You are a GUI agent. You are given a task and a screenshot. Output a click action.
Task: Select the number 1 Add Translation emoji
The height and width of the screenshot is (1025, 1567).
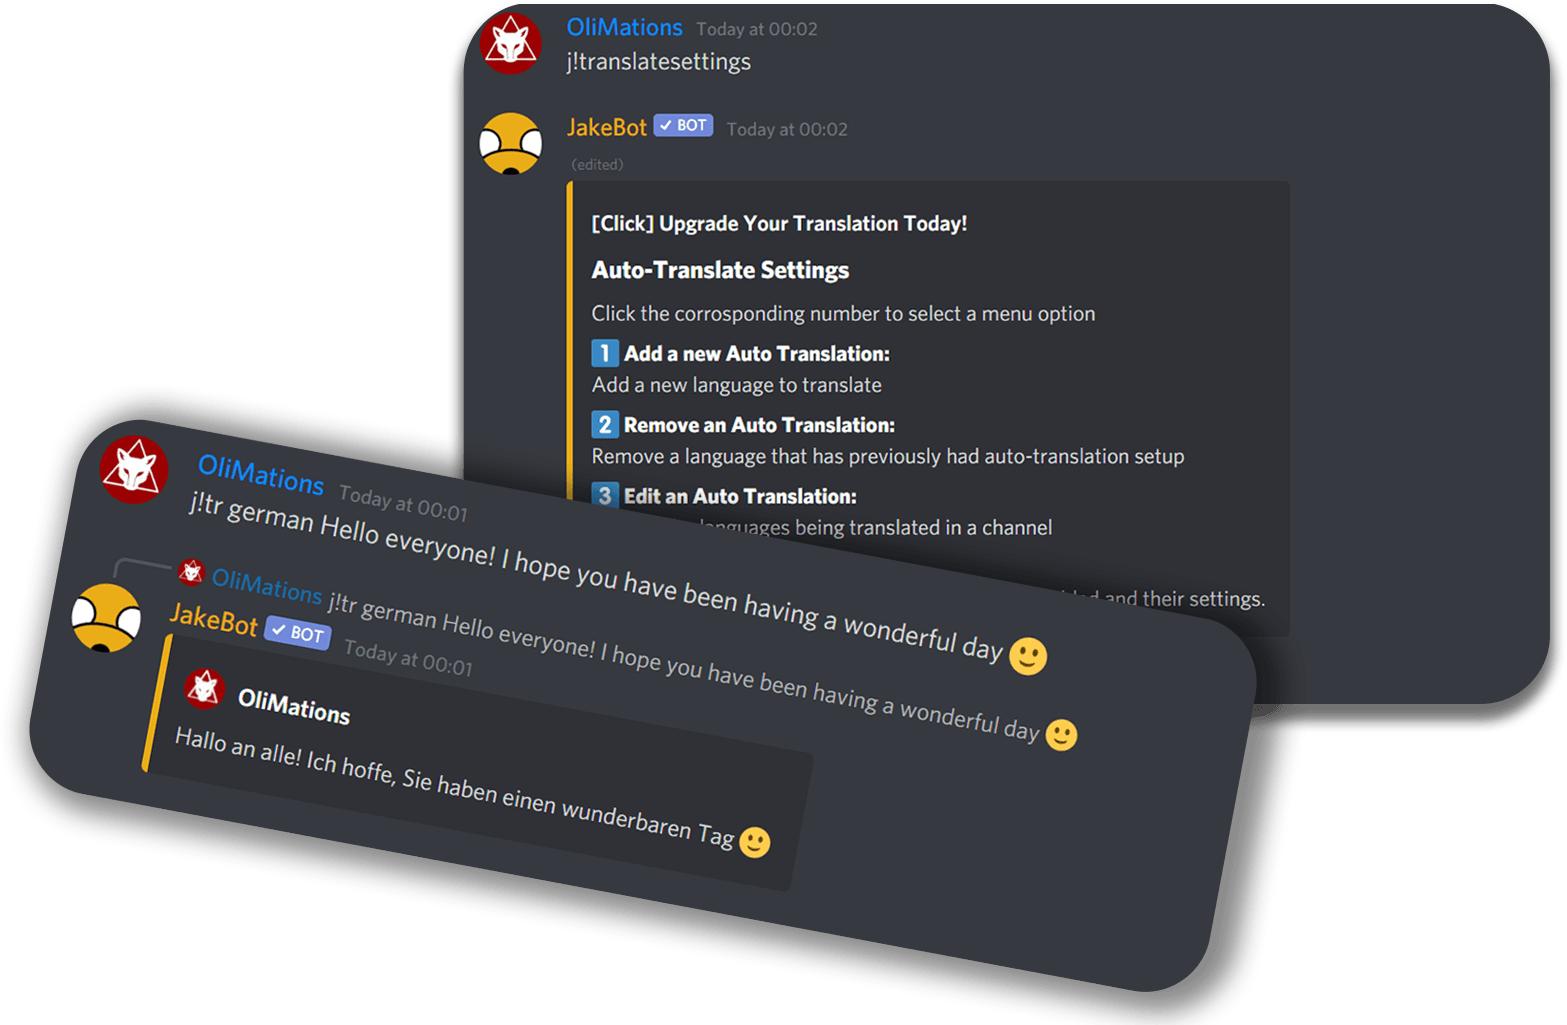point(605,353)
